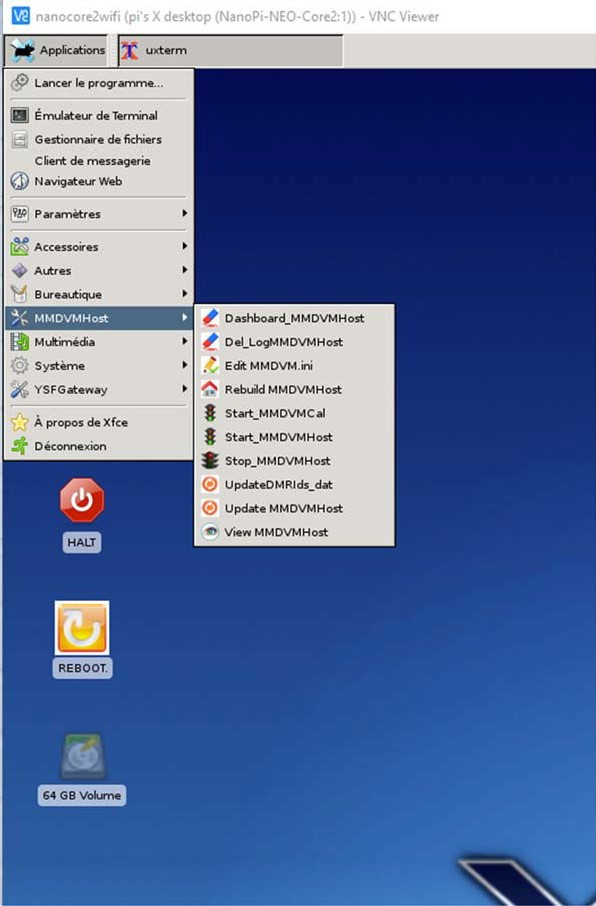The image size is (596, 906).
Task: Open Client de messagerie
Action: (98, 161)
